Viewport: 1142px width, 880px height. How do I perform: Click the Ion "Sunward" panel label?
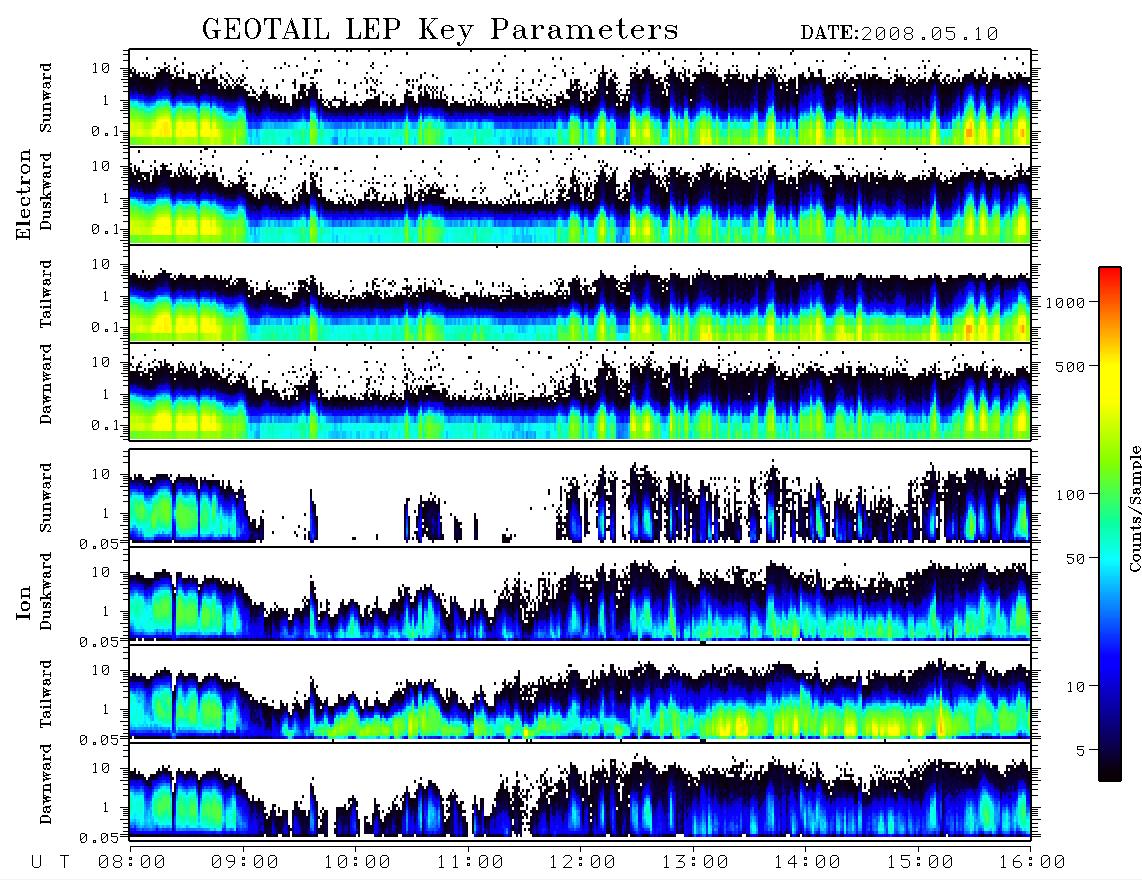46,497
